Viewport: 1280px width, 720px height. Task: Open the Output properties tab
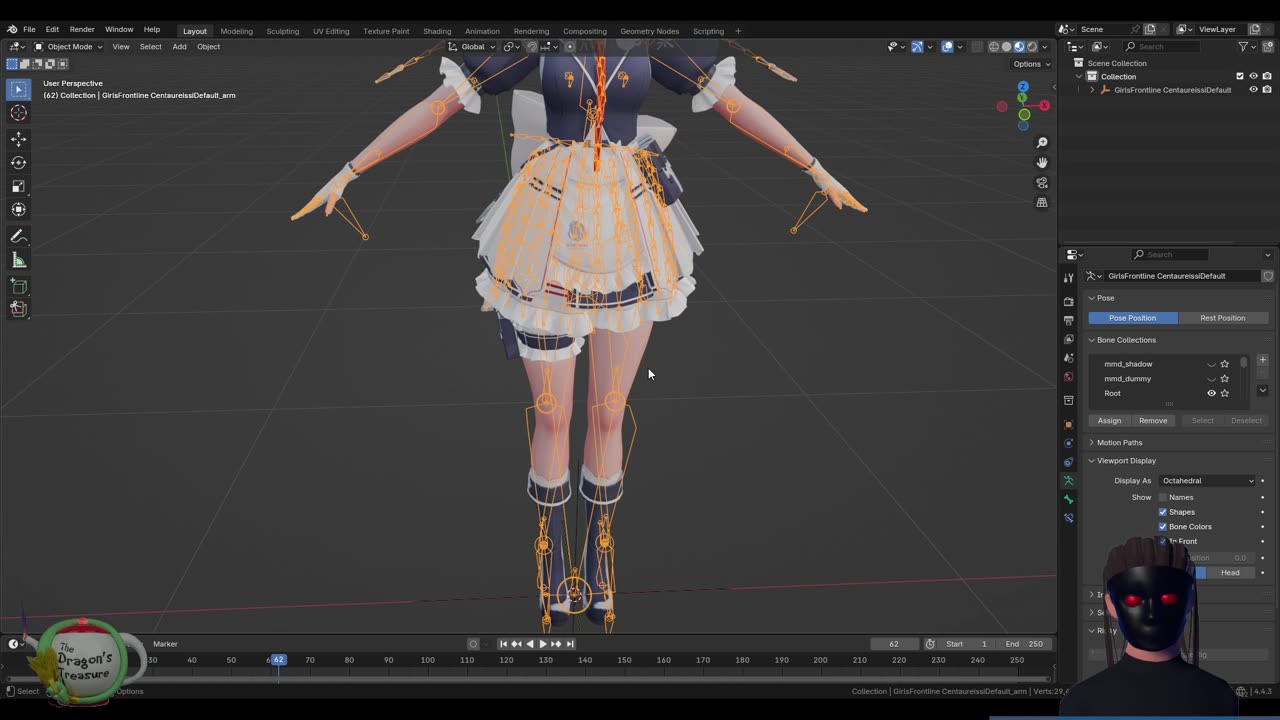click(1068, 320)
